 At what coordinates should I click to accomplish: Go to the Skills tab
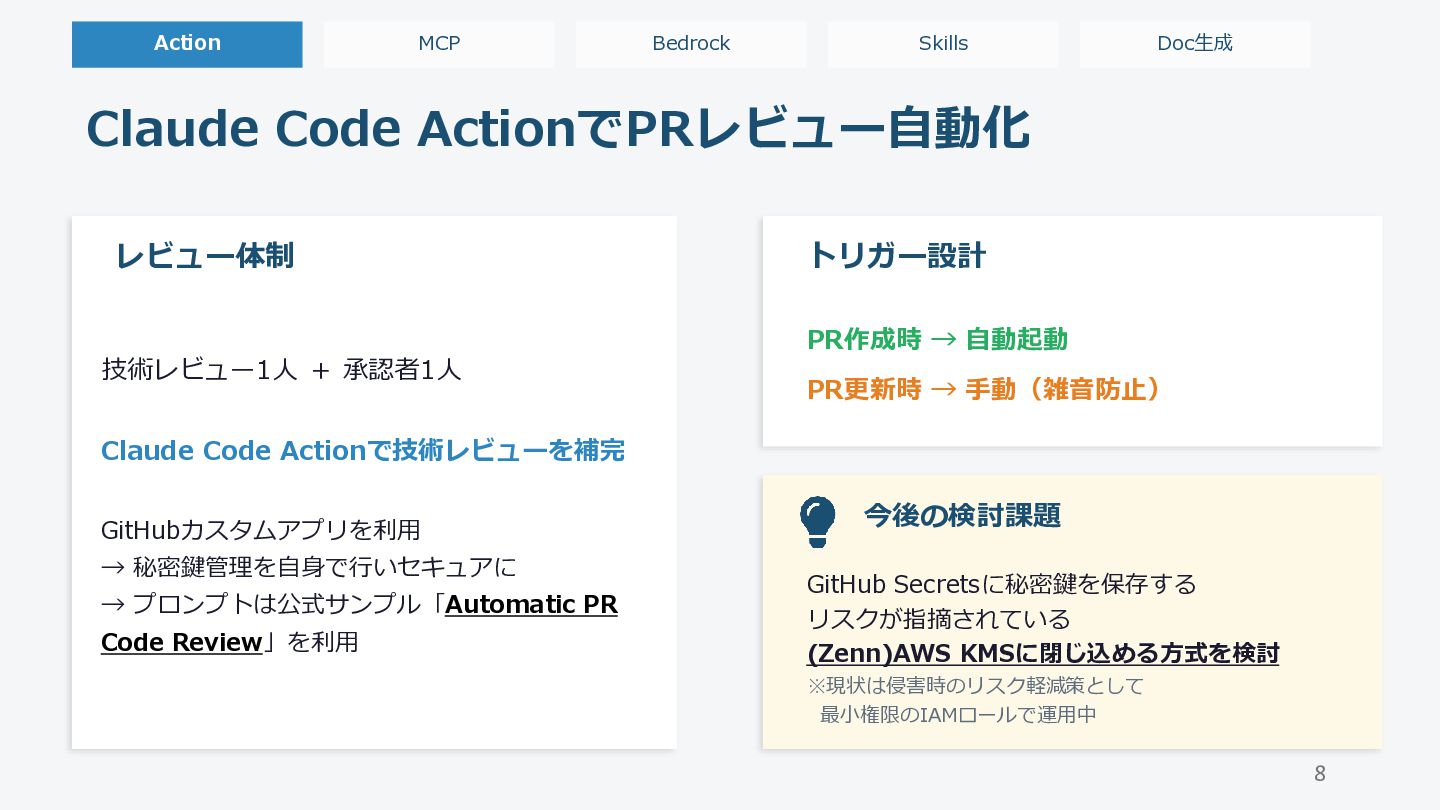tap(943, 44)
